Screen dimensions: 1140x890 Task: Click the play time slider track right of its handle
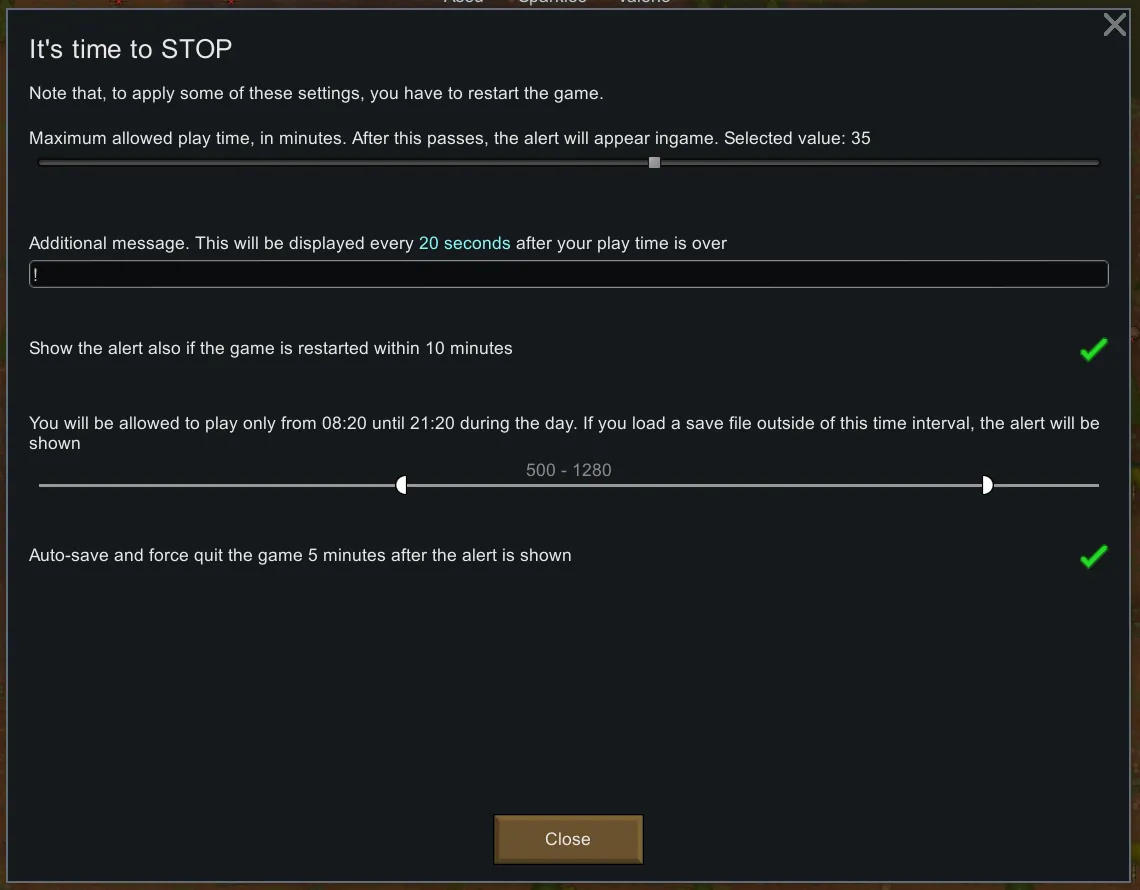click(x=880, y=162)
